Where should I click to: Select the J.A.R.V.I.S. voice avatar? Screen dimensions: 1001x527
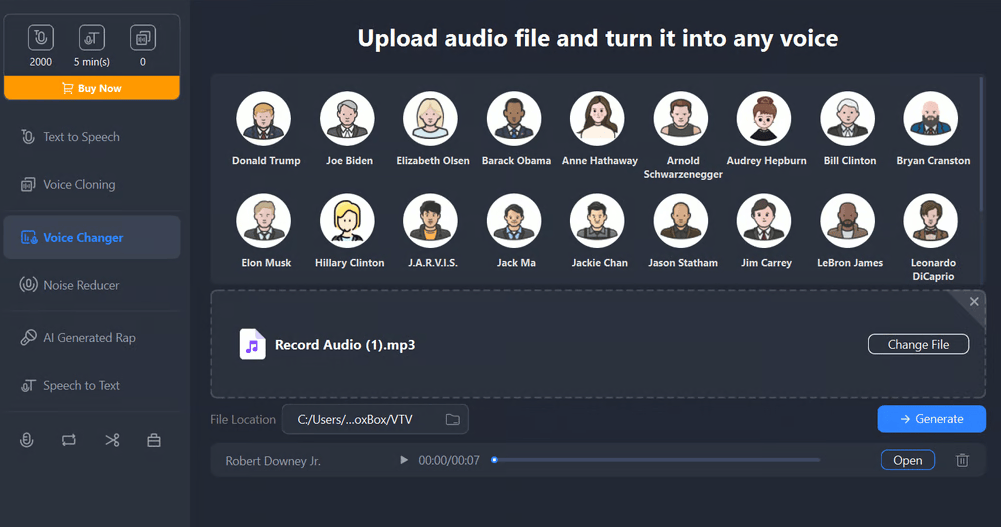(x=430, y=221)
